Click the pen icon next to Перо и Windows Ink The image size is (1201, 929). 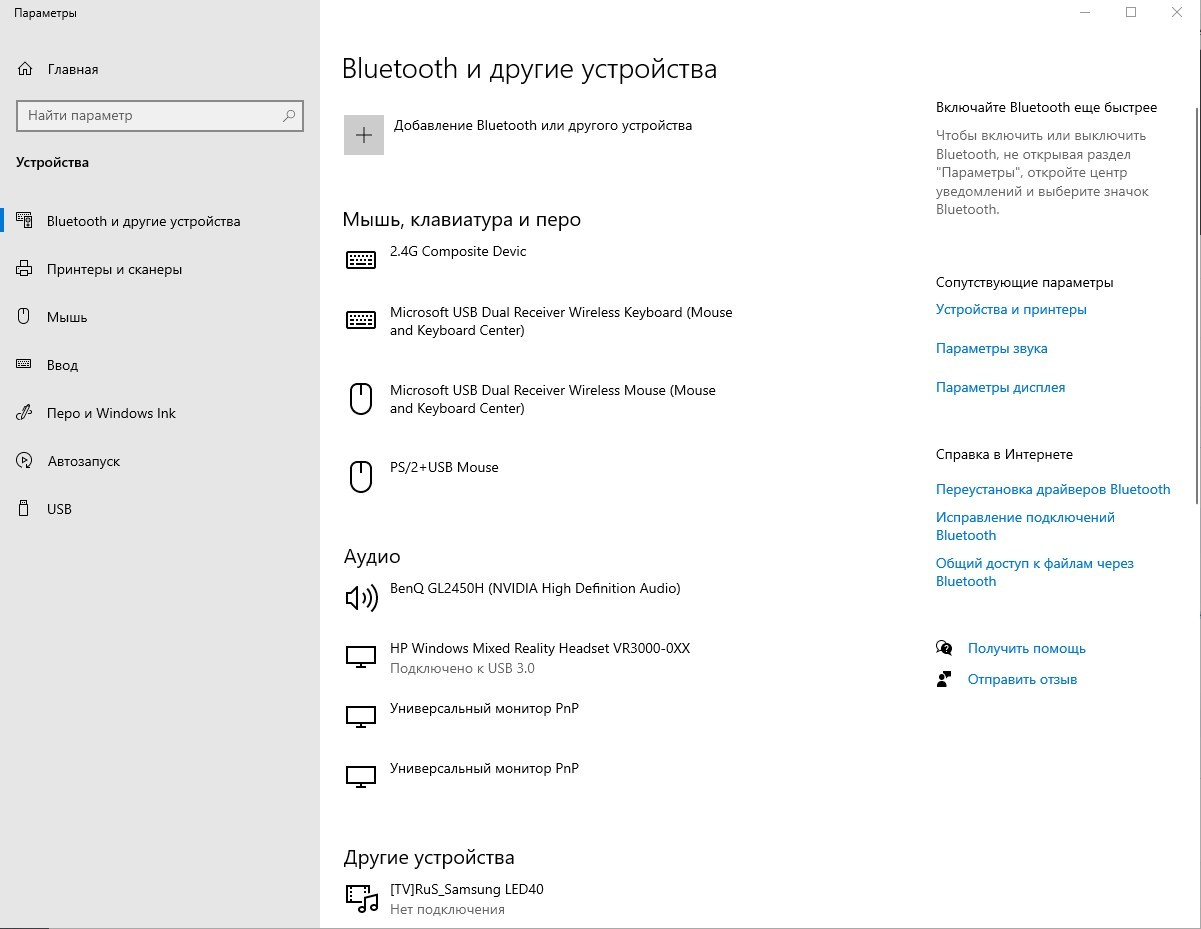tap(25, 413)
